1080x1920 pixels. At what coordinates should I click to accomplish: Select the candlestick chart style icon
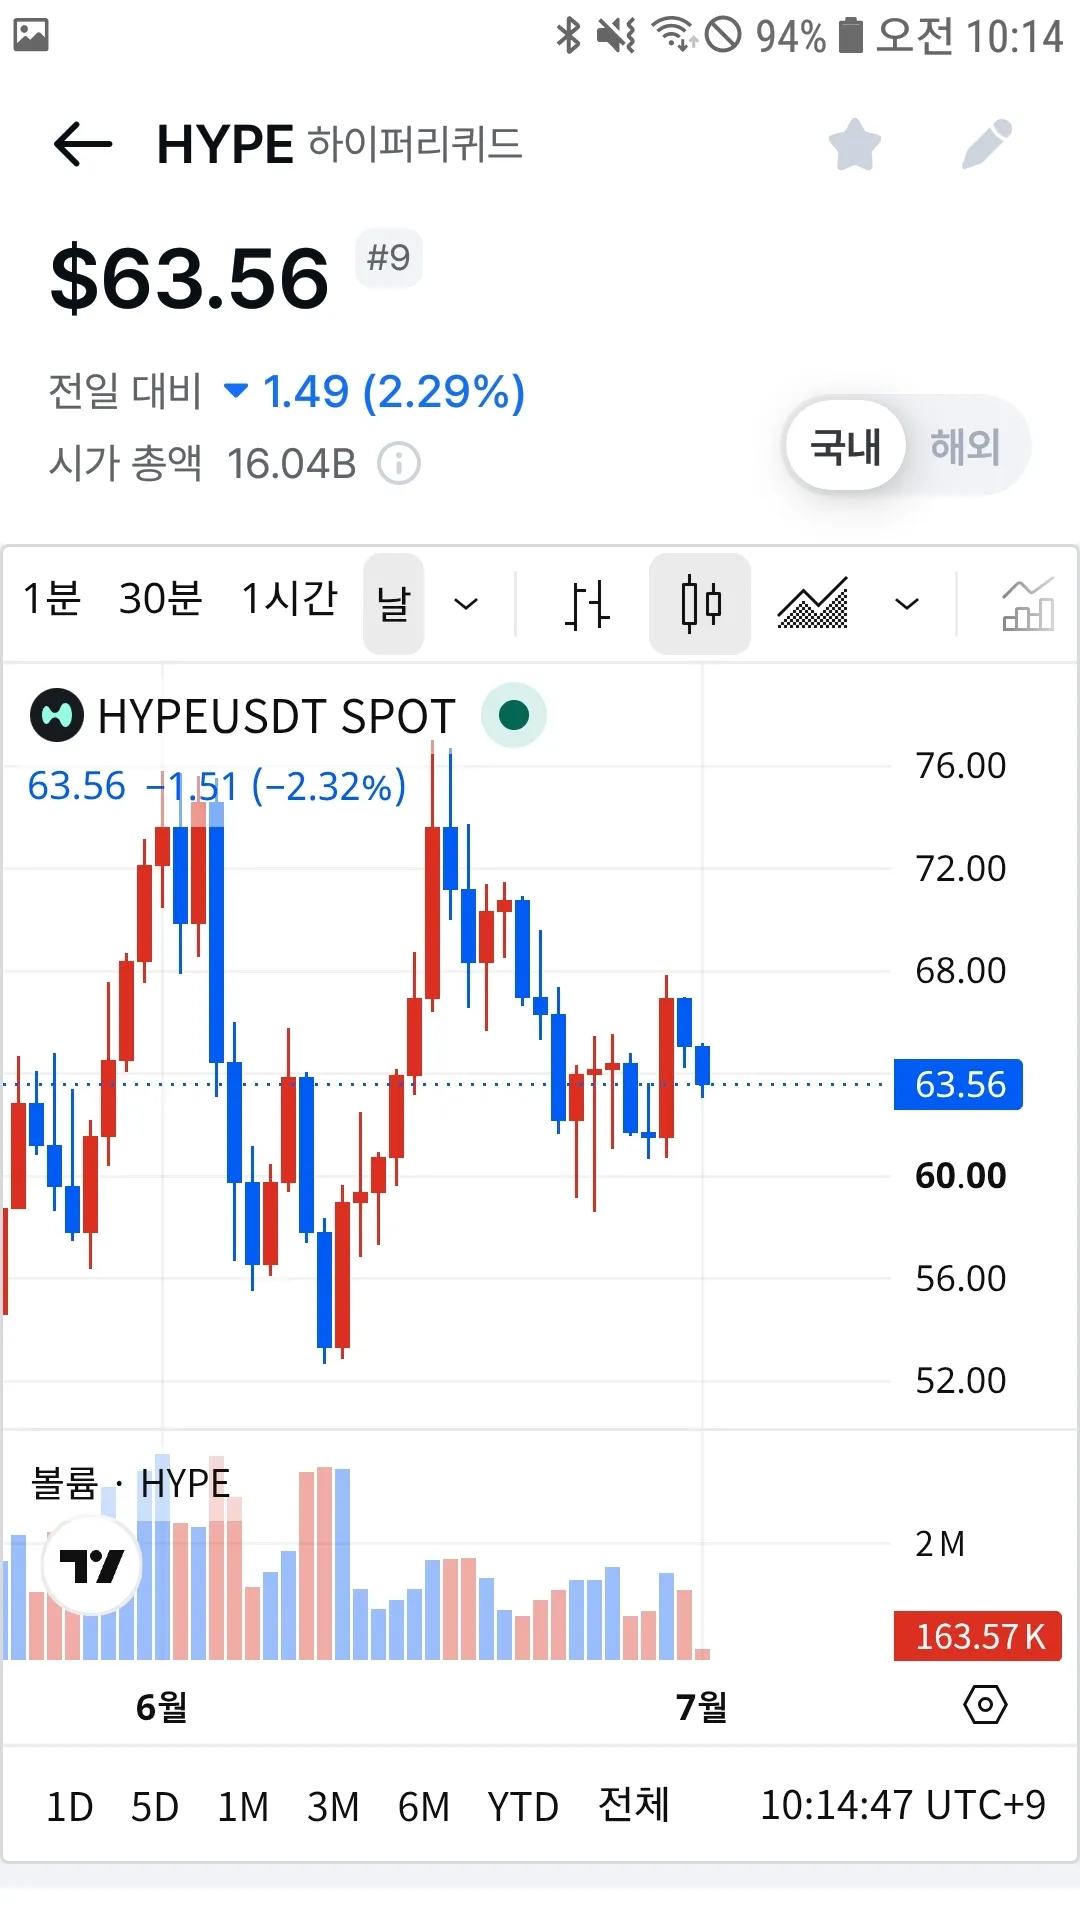[700, 604]
